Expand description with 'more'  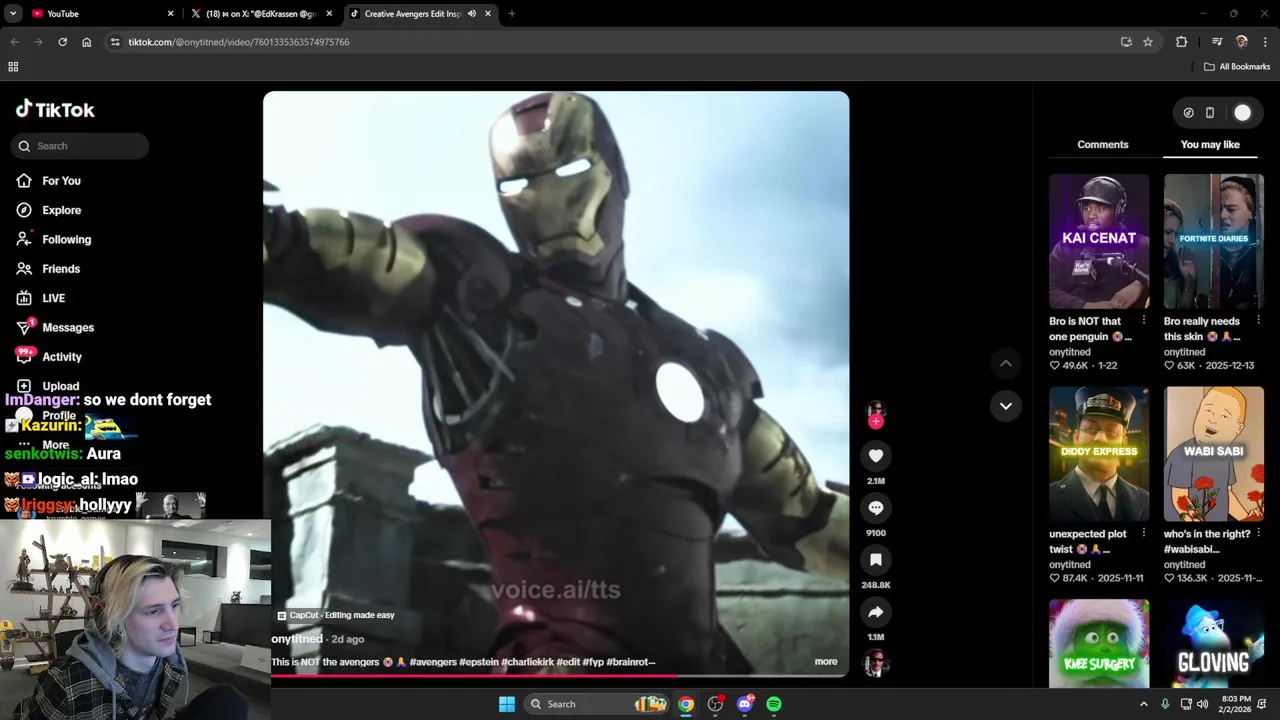click(826, 661)
